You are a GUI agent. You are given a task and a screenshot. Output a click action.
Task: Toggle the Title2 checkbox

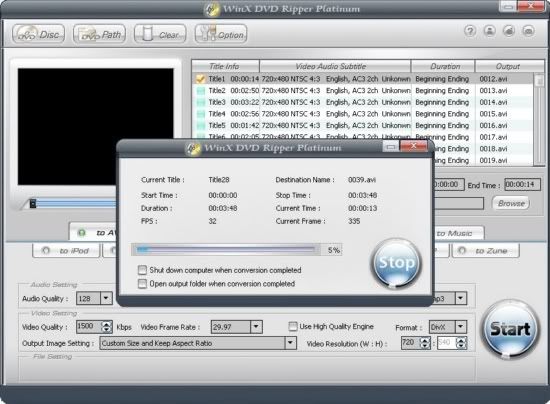coord(201,91)
